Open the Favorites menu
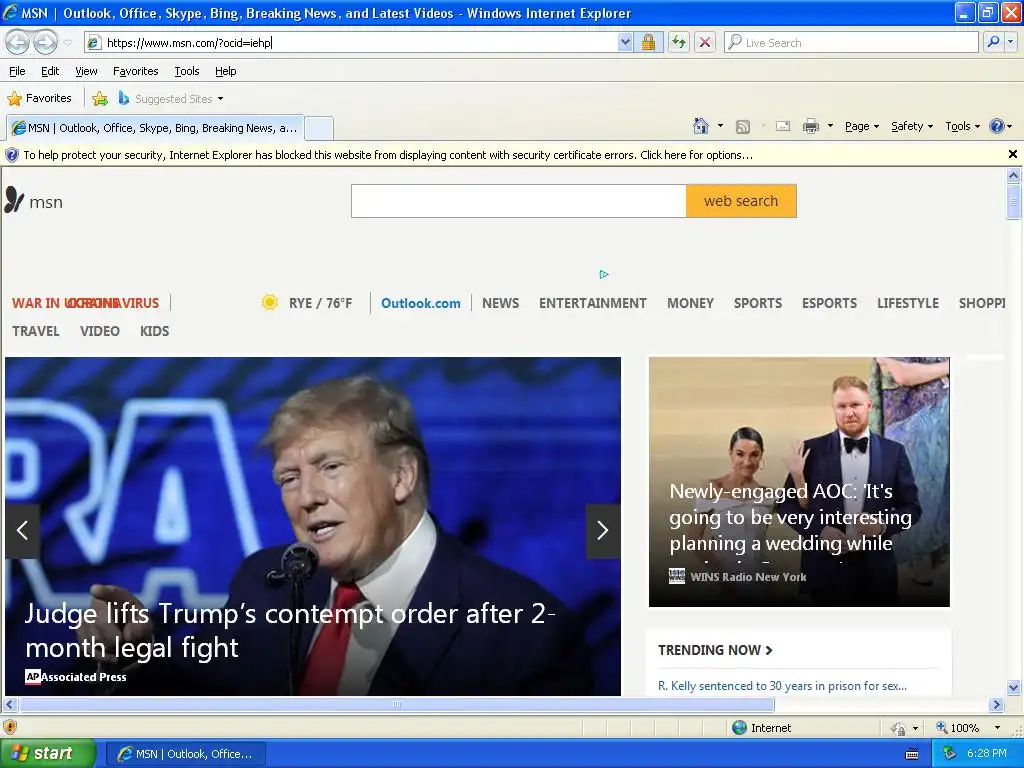Image resolution: width=1024 pixels, height=768 pixels. [x=135, y=71]
